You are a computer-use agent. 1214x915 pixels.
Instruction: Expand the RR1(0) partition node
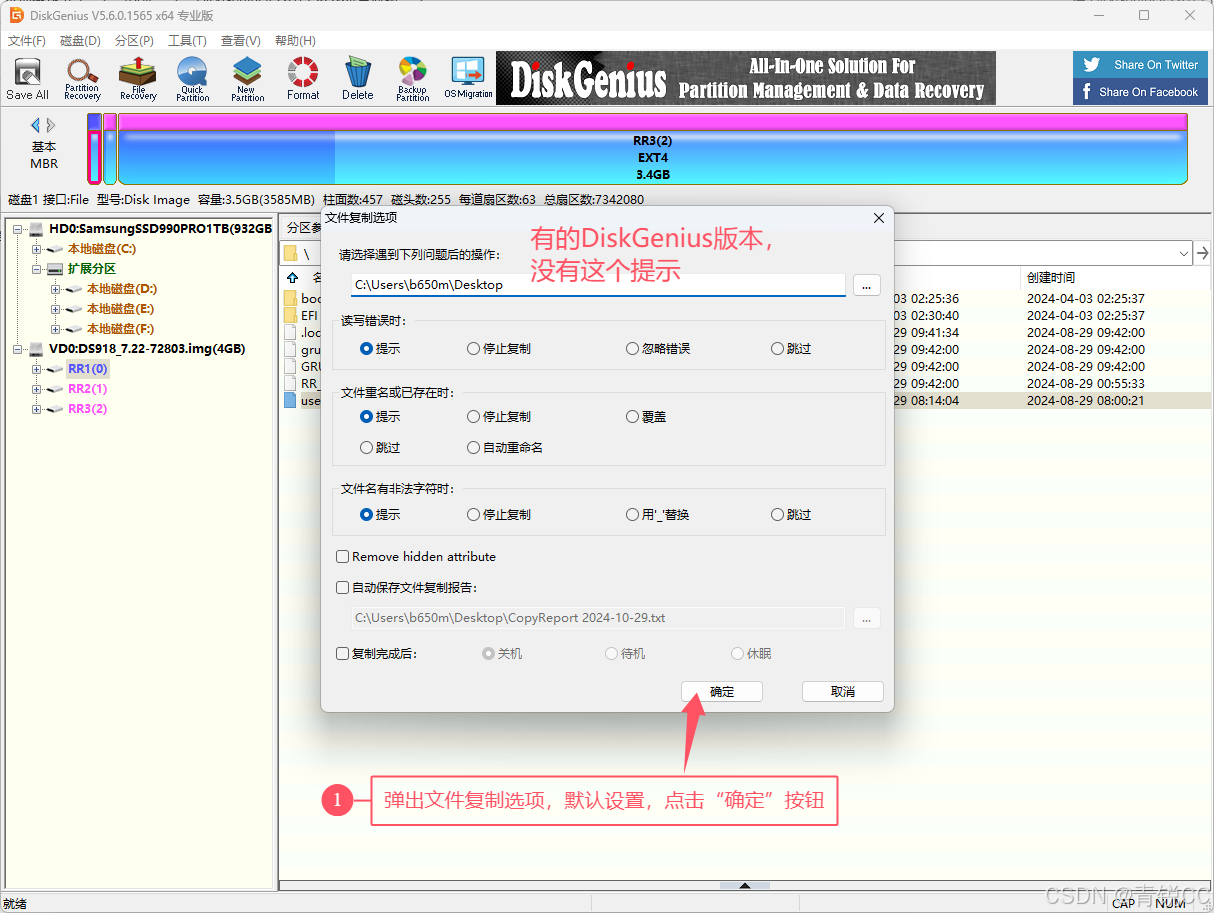[37, 369]
